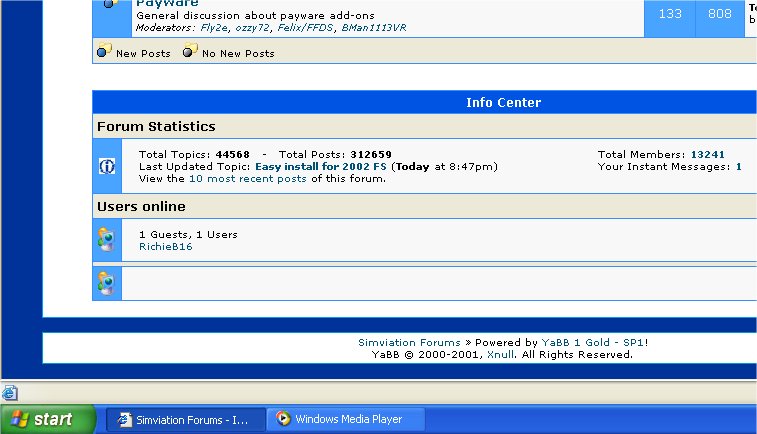Click the Info Center header bar
Image resolution: width=757 pixels, height=434 pixels.
(x=424, y=102)
